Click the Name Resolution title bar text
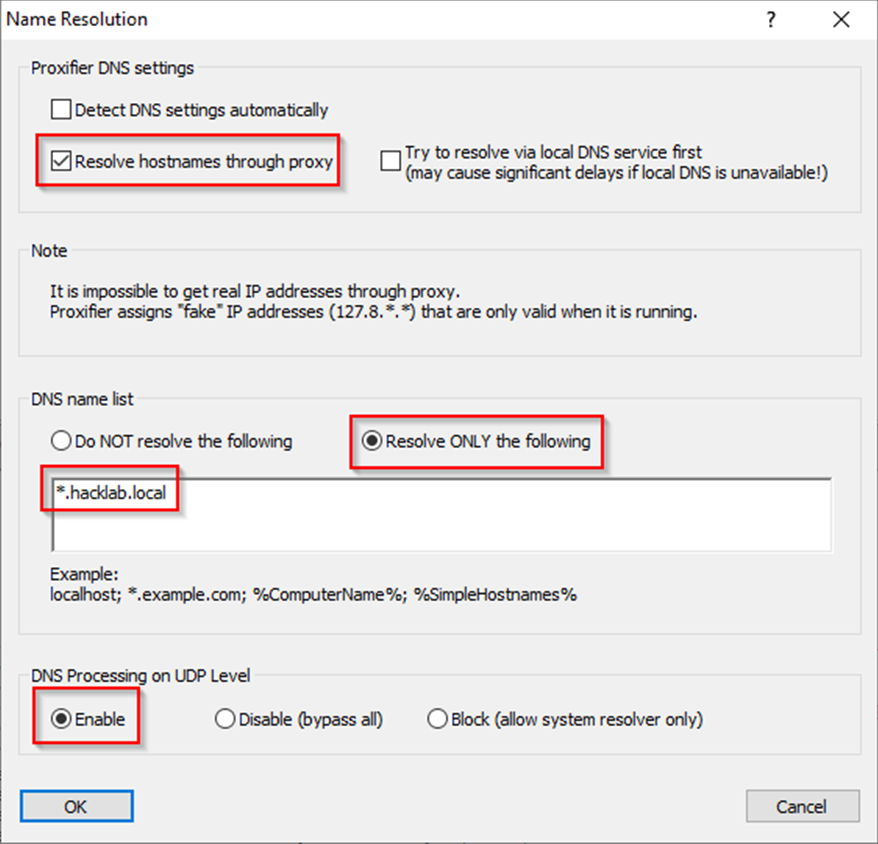 click(x=77, y=20)
